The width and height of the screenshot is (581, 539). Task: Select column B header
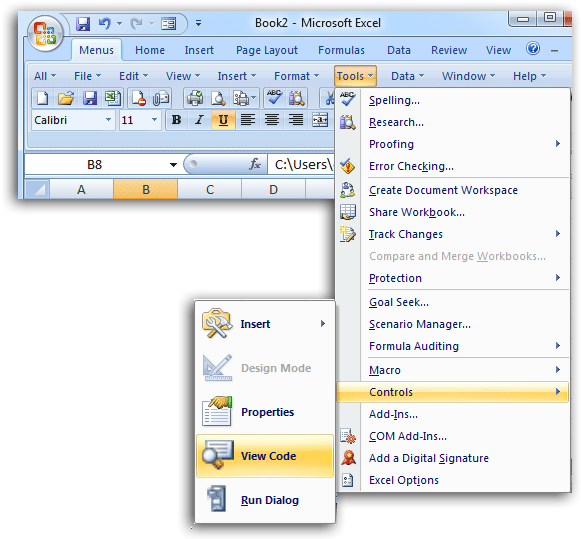(146, 190)
